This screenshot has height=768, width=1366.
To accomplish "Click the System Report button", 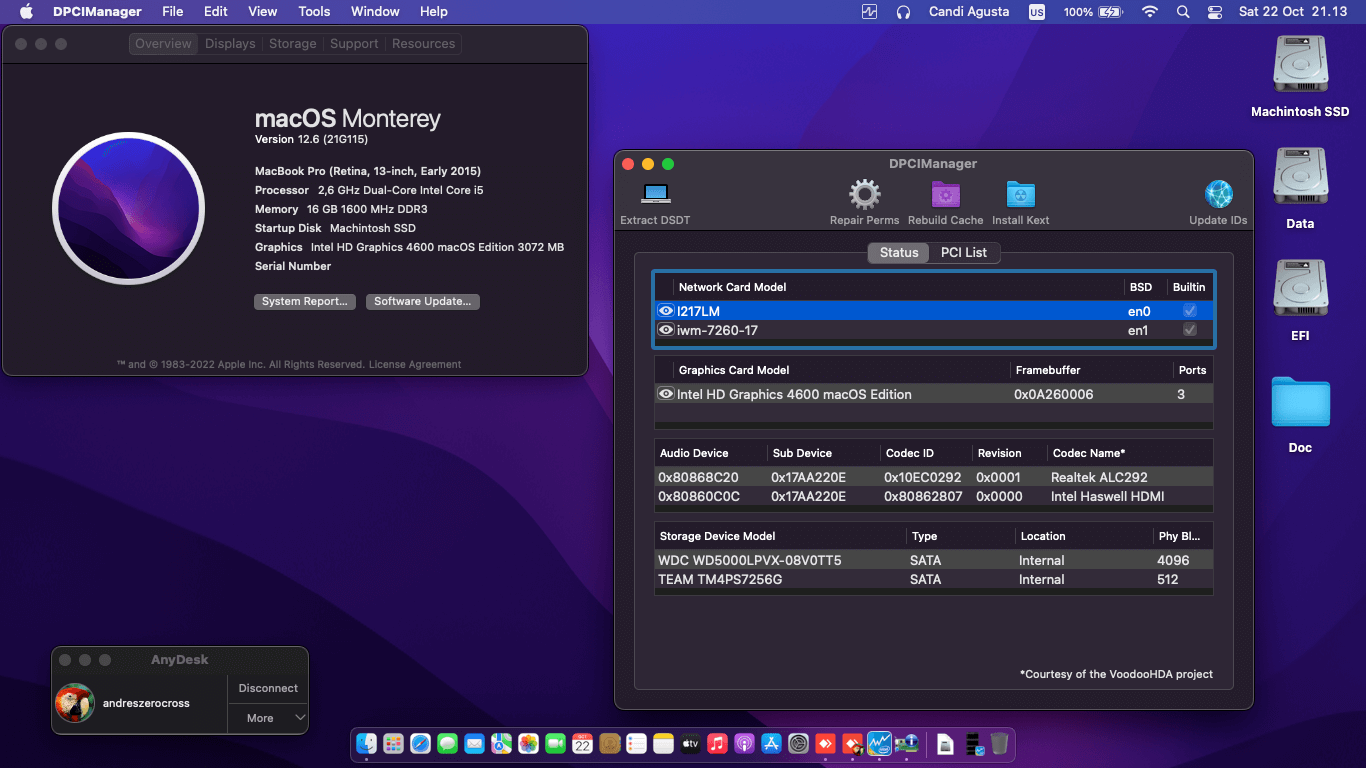I will click(305, 301).
